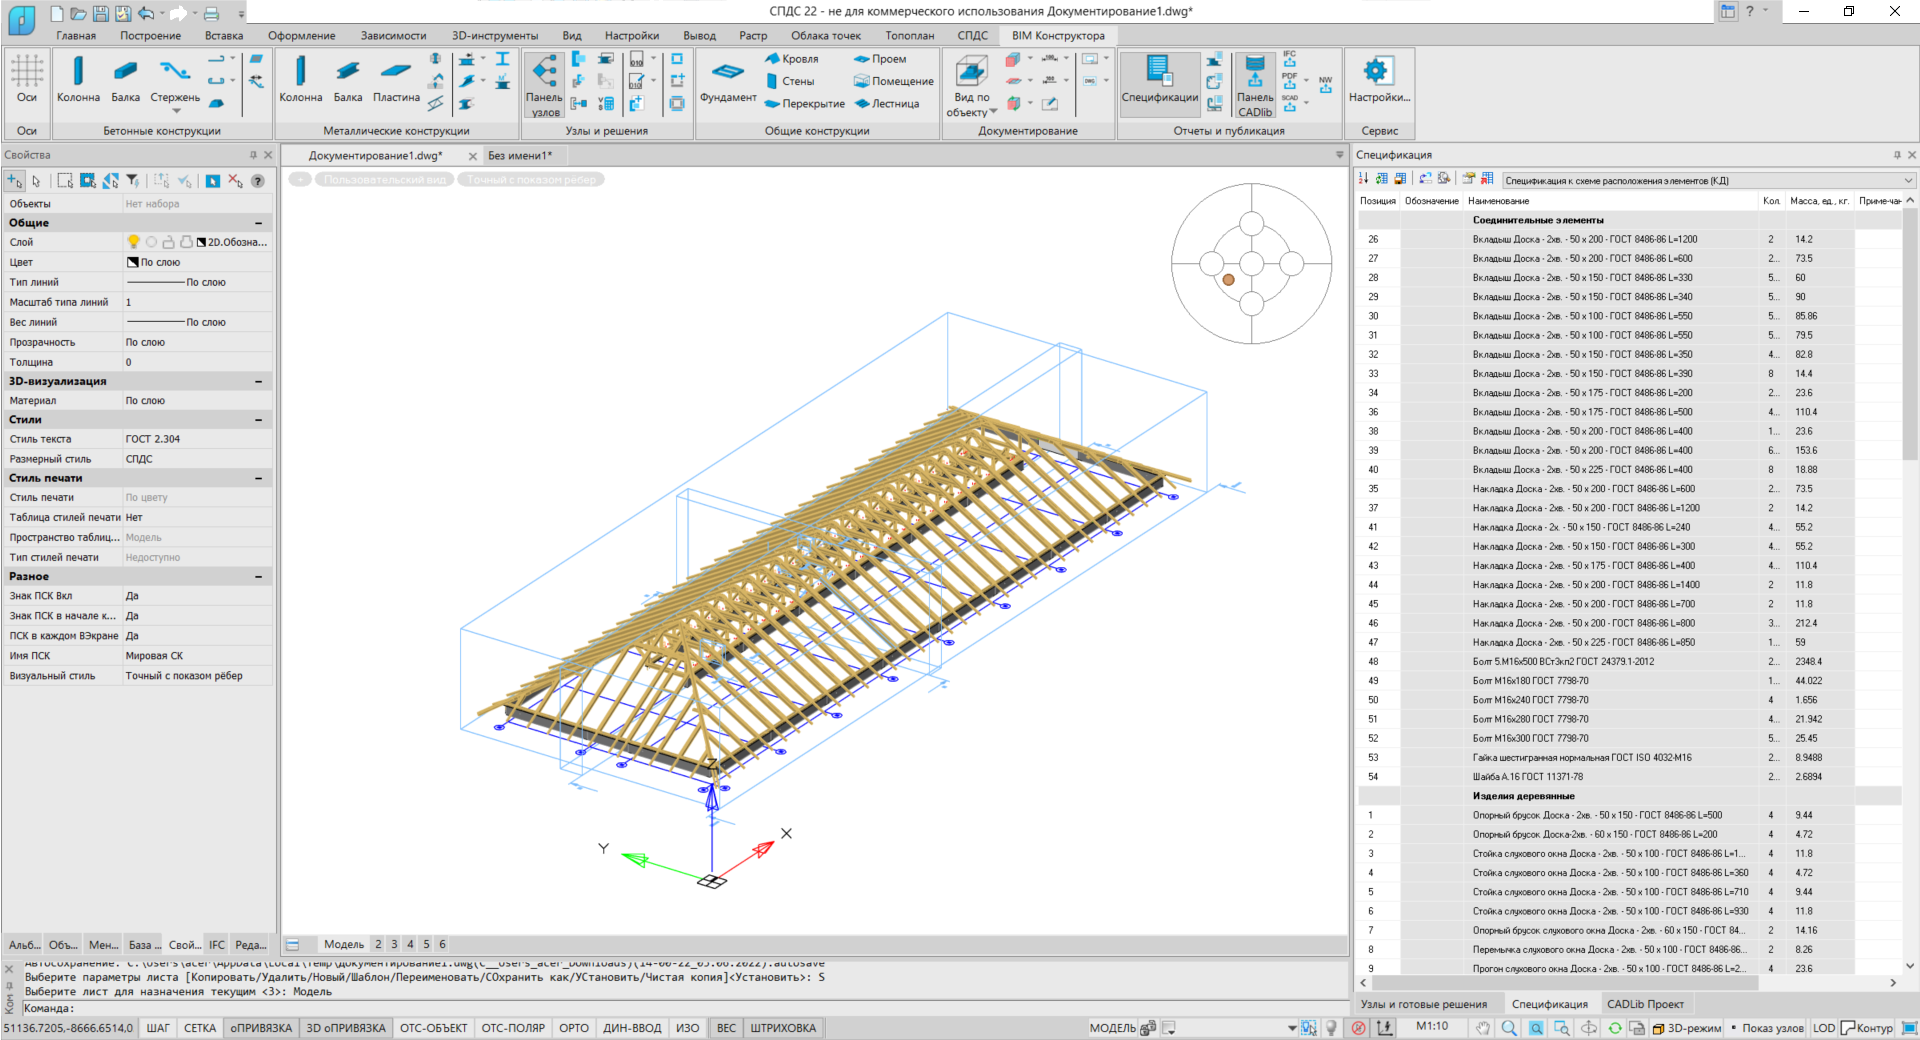Viewport: 1920px width, 1040px height.
Task: Click the Цвет По слою swatch
Action: [133, 262]
